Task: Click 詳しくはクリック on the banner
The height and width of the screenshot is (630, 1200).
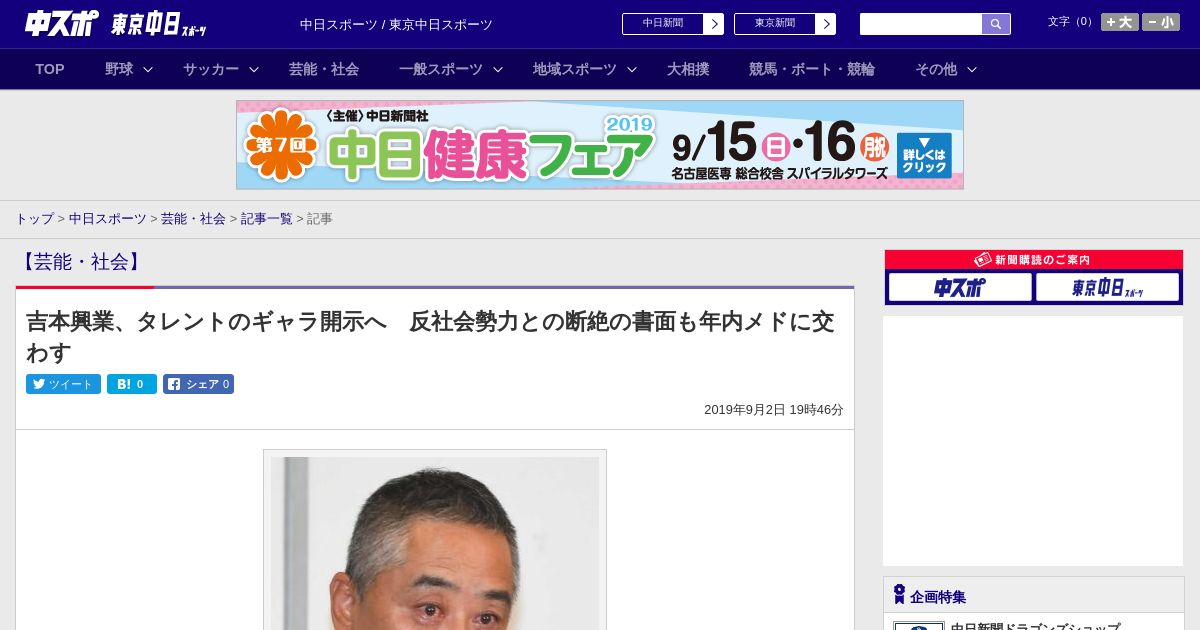Action: coord(924,155)
